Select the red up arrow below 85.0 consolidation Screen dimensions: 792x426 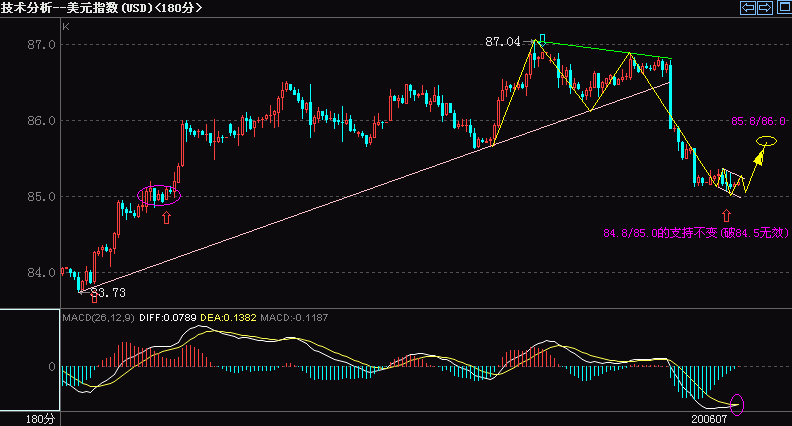(x=166, y=215)
